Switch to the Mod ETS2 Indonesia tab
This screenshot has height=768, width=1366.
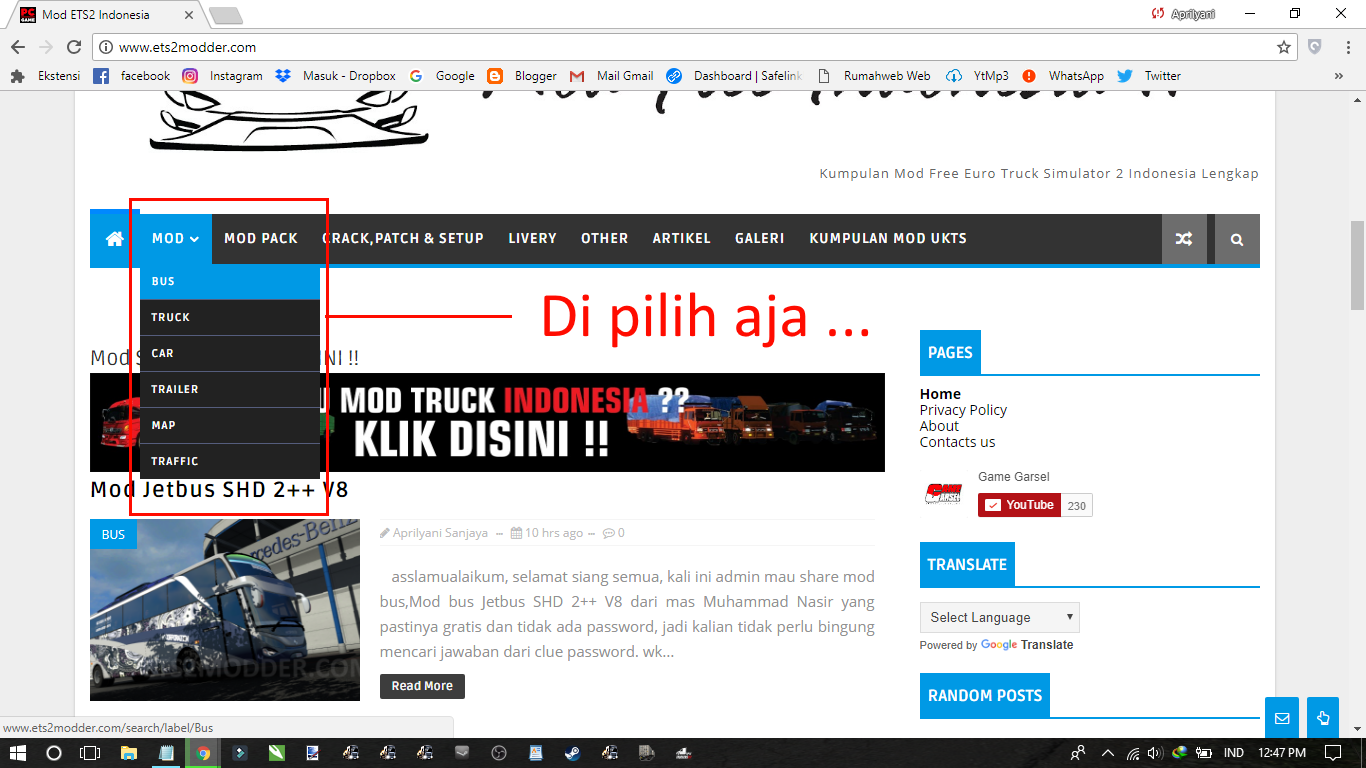pyautogui.click(x=105, y=15)
